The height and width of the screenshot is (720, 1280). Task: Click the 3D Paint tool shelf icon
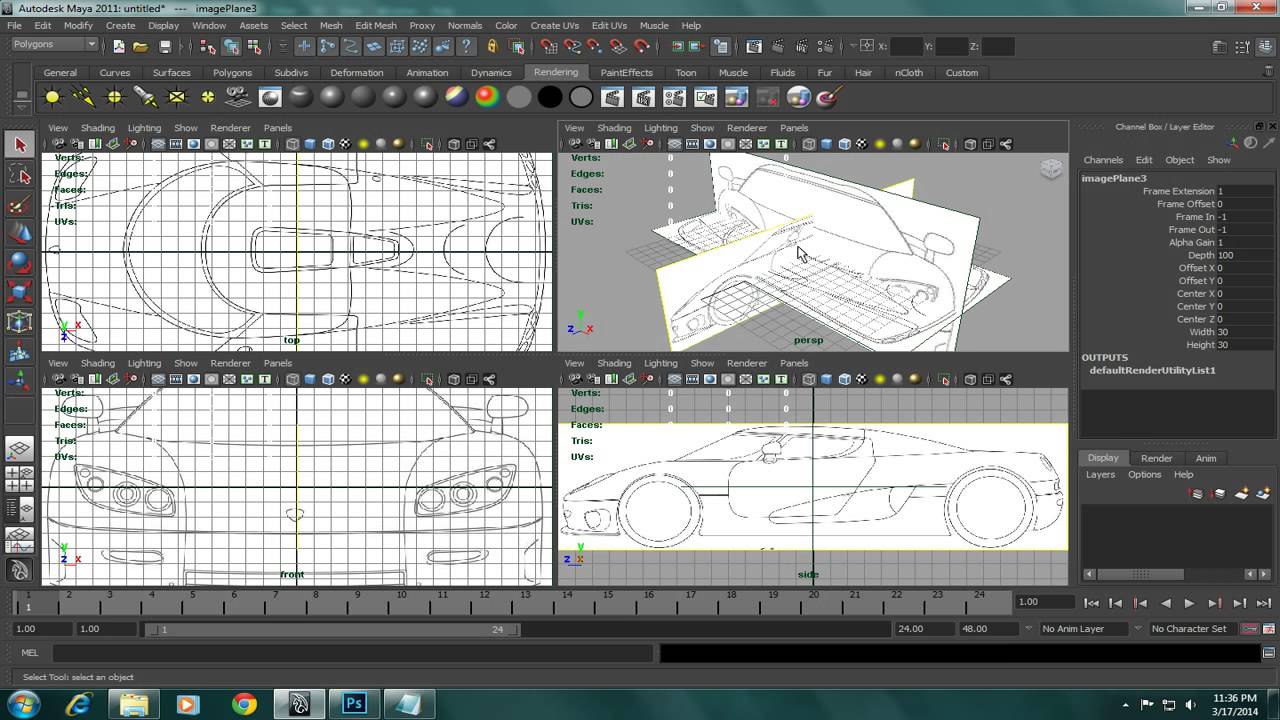coord(828,97)
